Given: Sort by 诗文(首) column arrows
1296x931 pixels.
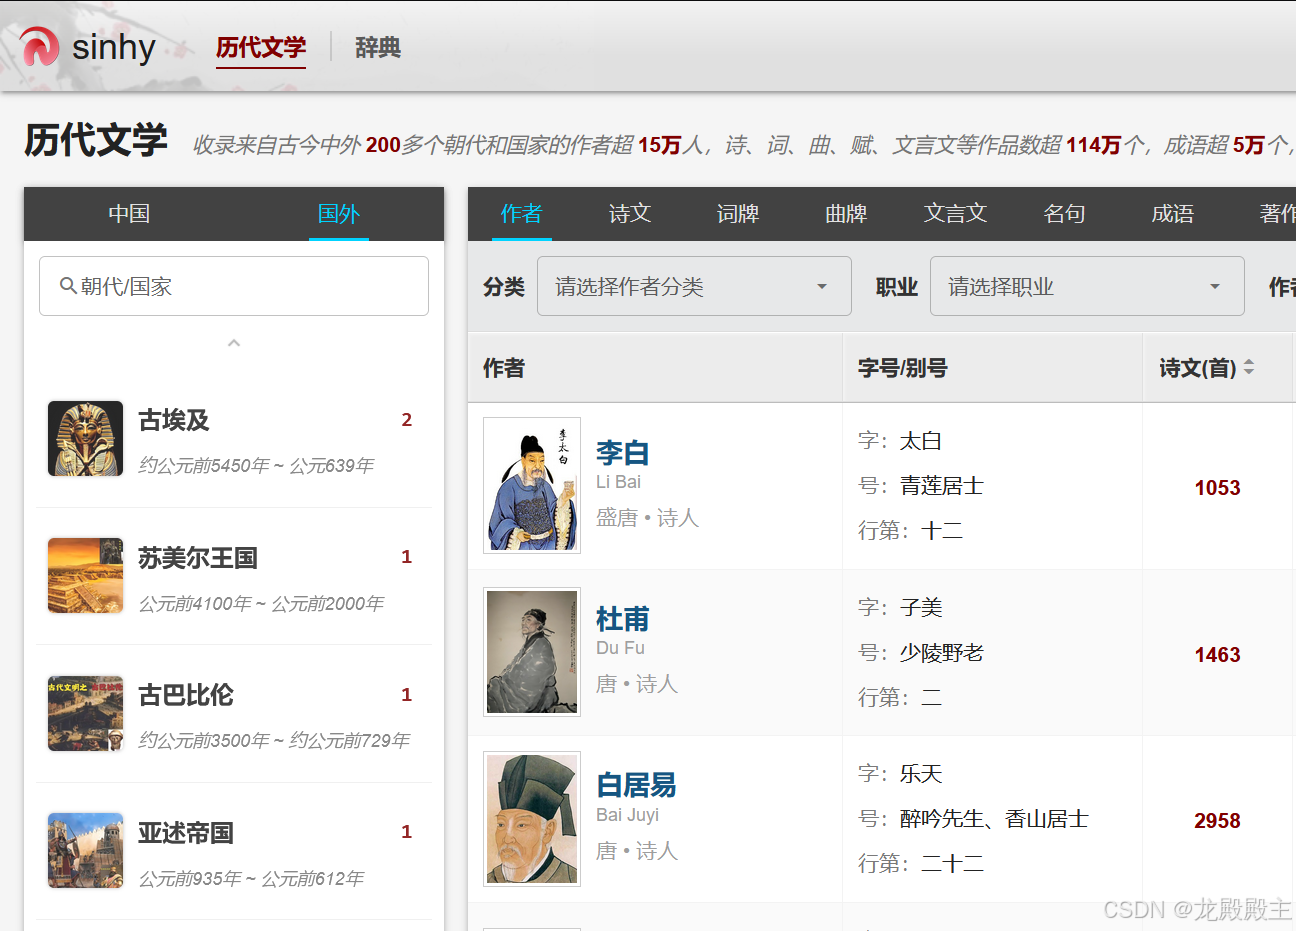Looking at the screenshot, I should click(x=1249, y=368).
